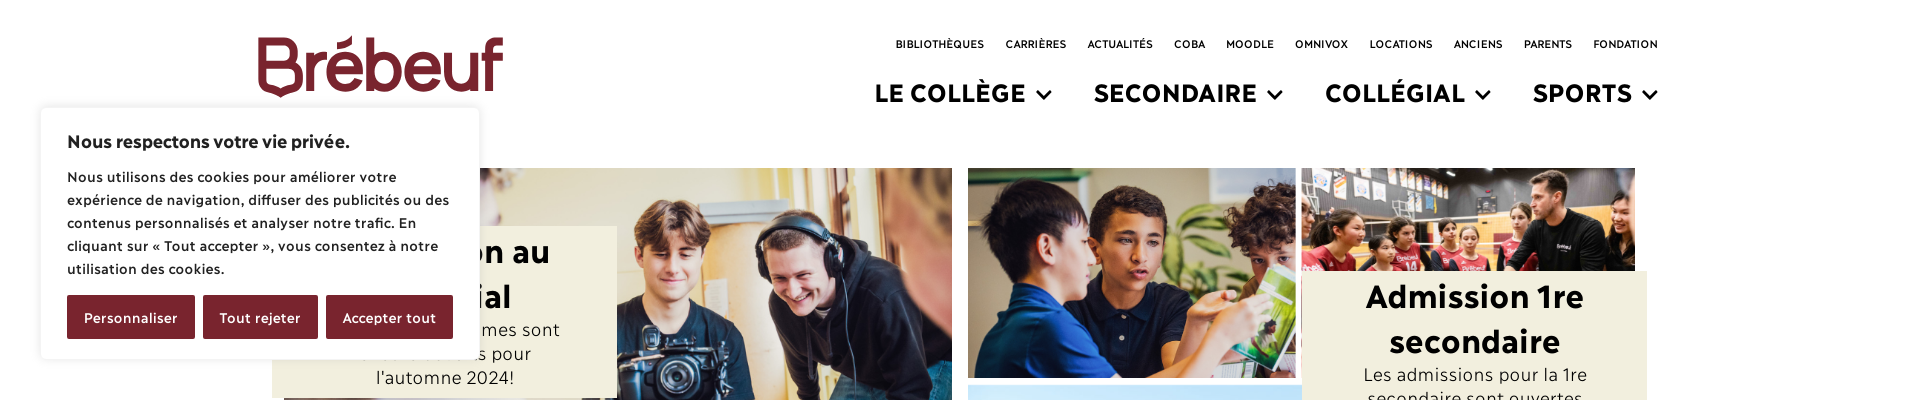Go to the Locations page
Screen dimensions: 1920x400
(1400, 44)
